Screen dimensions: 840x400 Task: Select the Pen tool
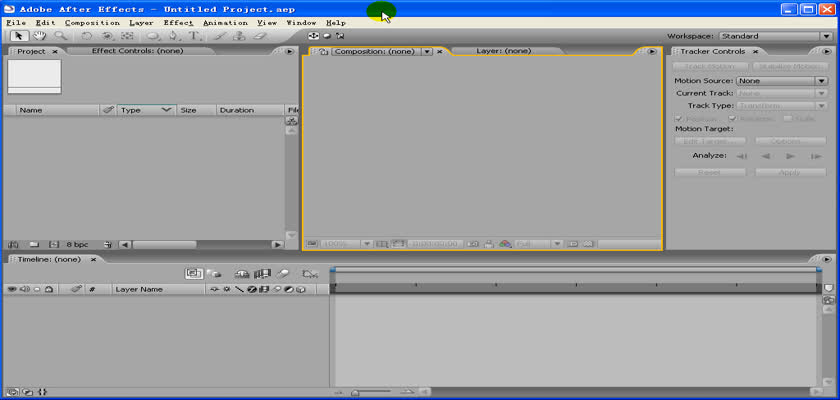[x=173, y=36]
